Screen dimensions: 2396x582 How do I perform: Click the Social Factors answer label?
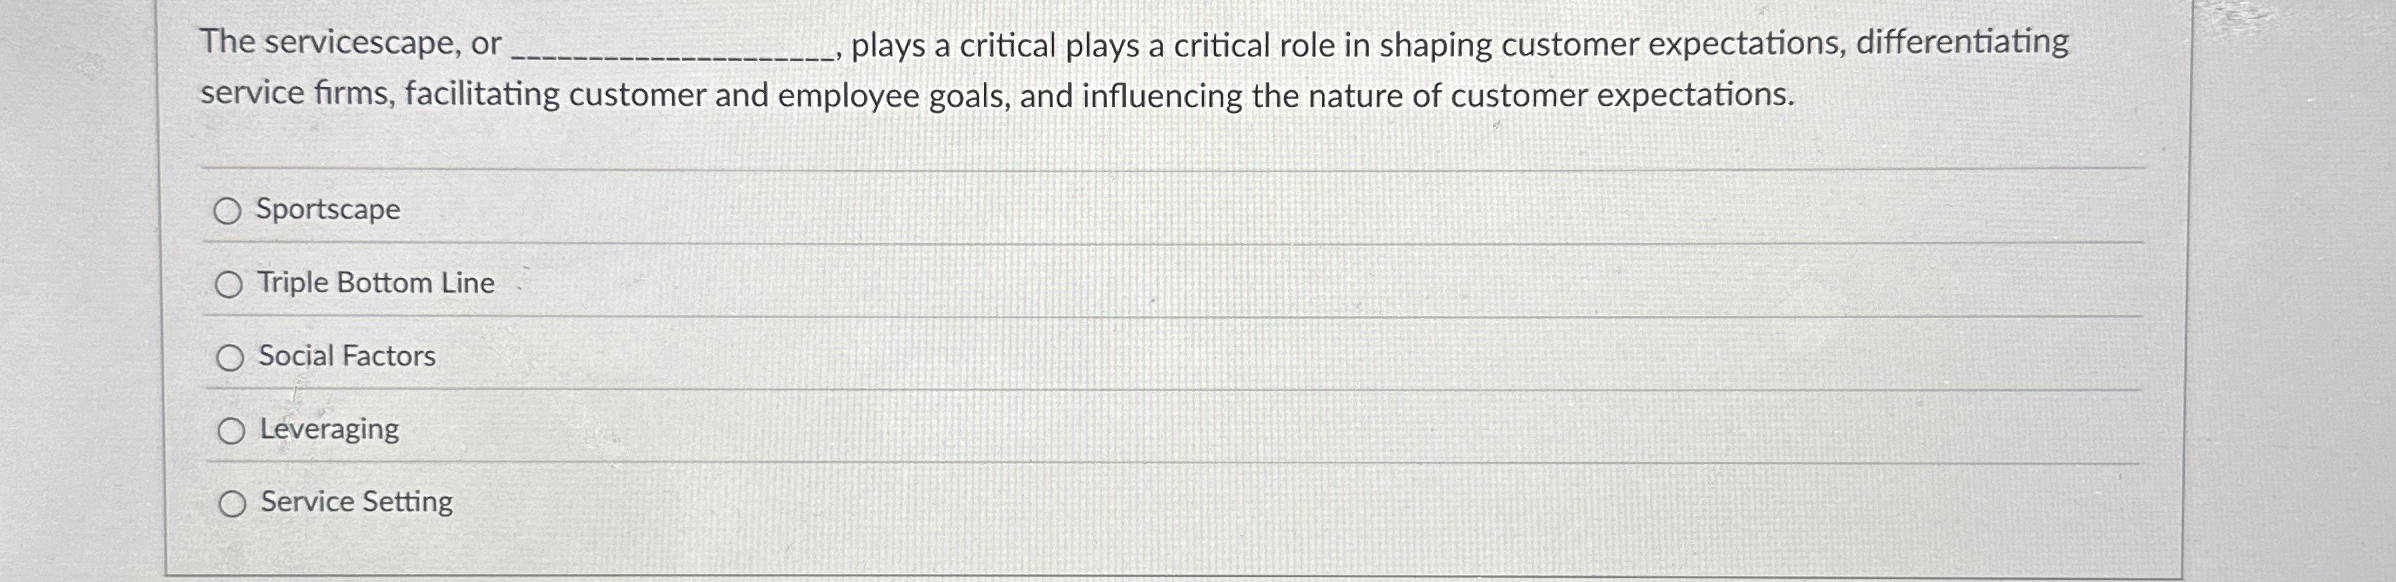[345, 355]
